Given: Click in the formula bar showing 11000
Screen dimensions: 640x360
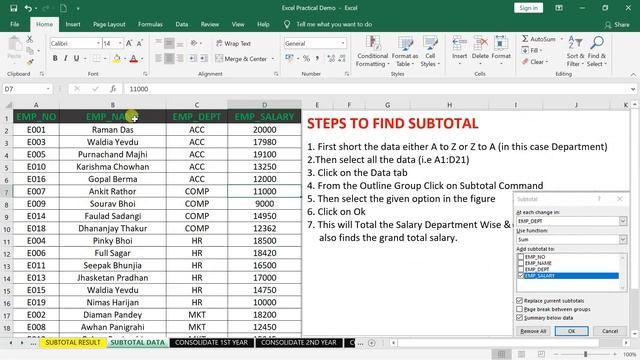Looking at the screenshot, I should coord(376,89).
